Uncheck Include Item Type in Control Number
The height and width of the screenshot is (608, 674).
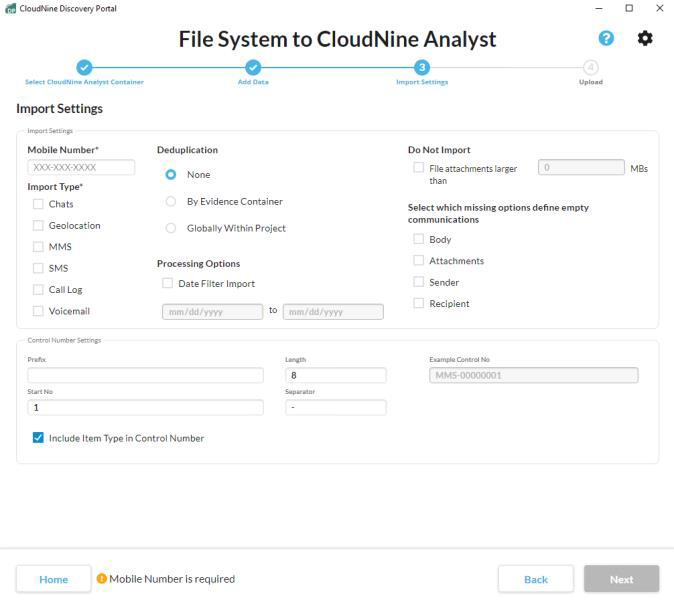[38, 438]
